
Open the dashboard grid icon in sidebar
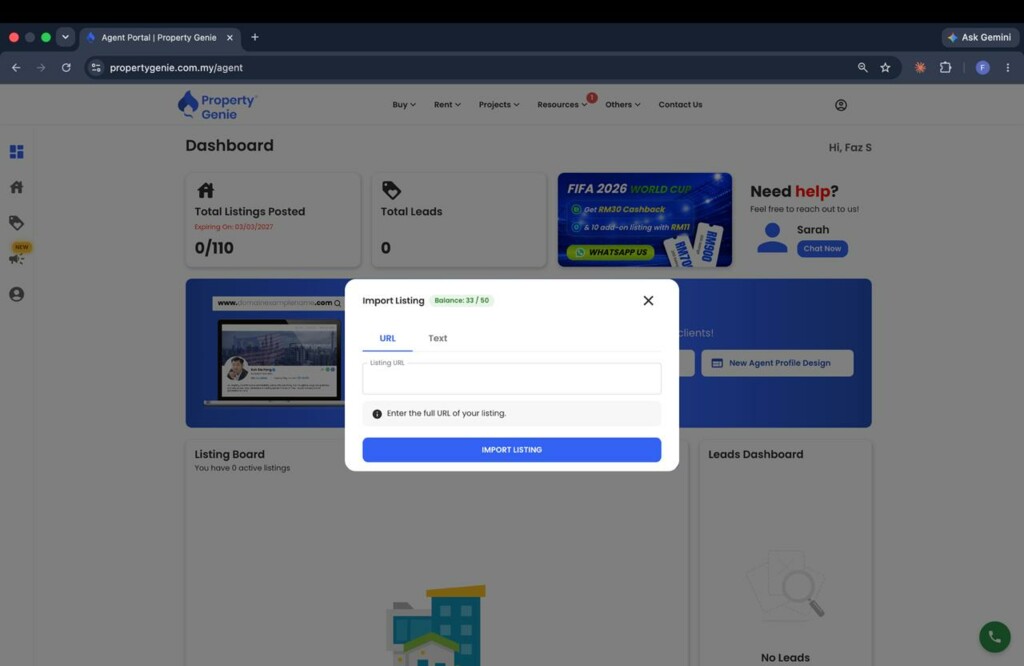coord(16,151)
